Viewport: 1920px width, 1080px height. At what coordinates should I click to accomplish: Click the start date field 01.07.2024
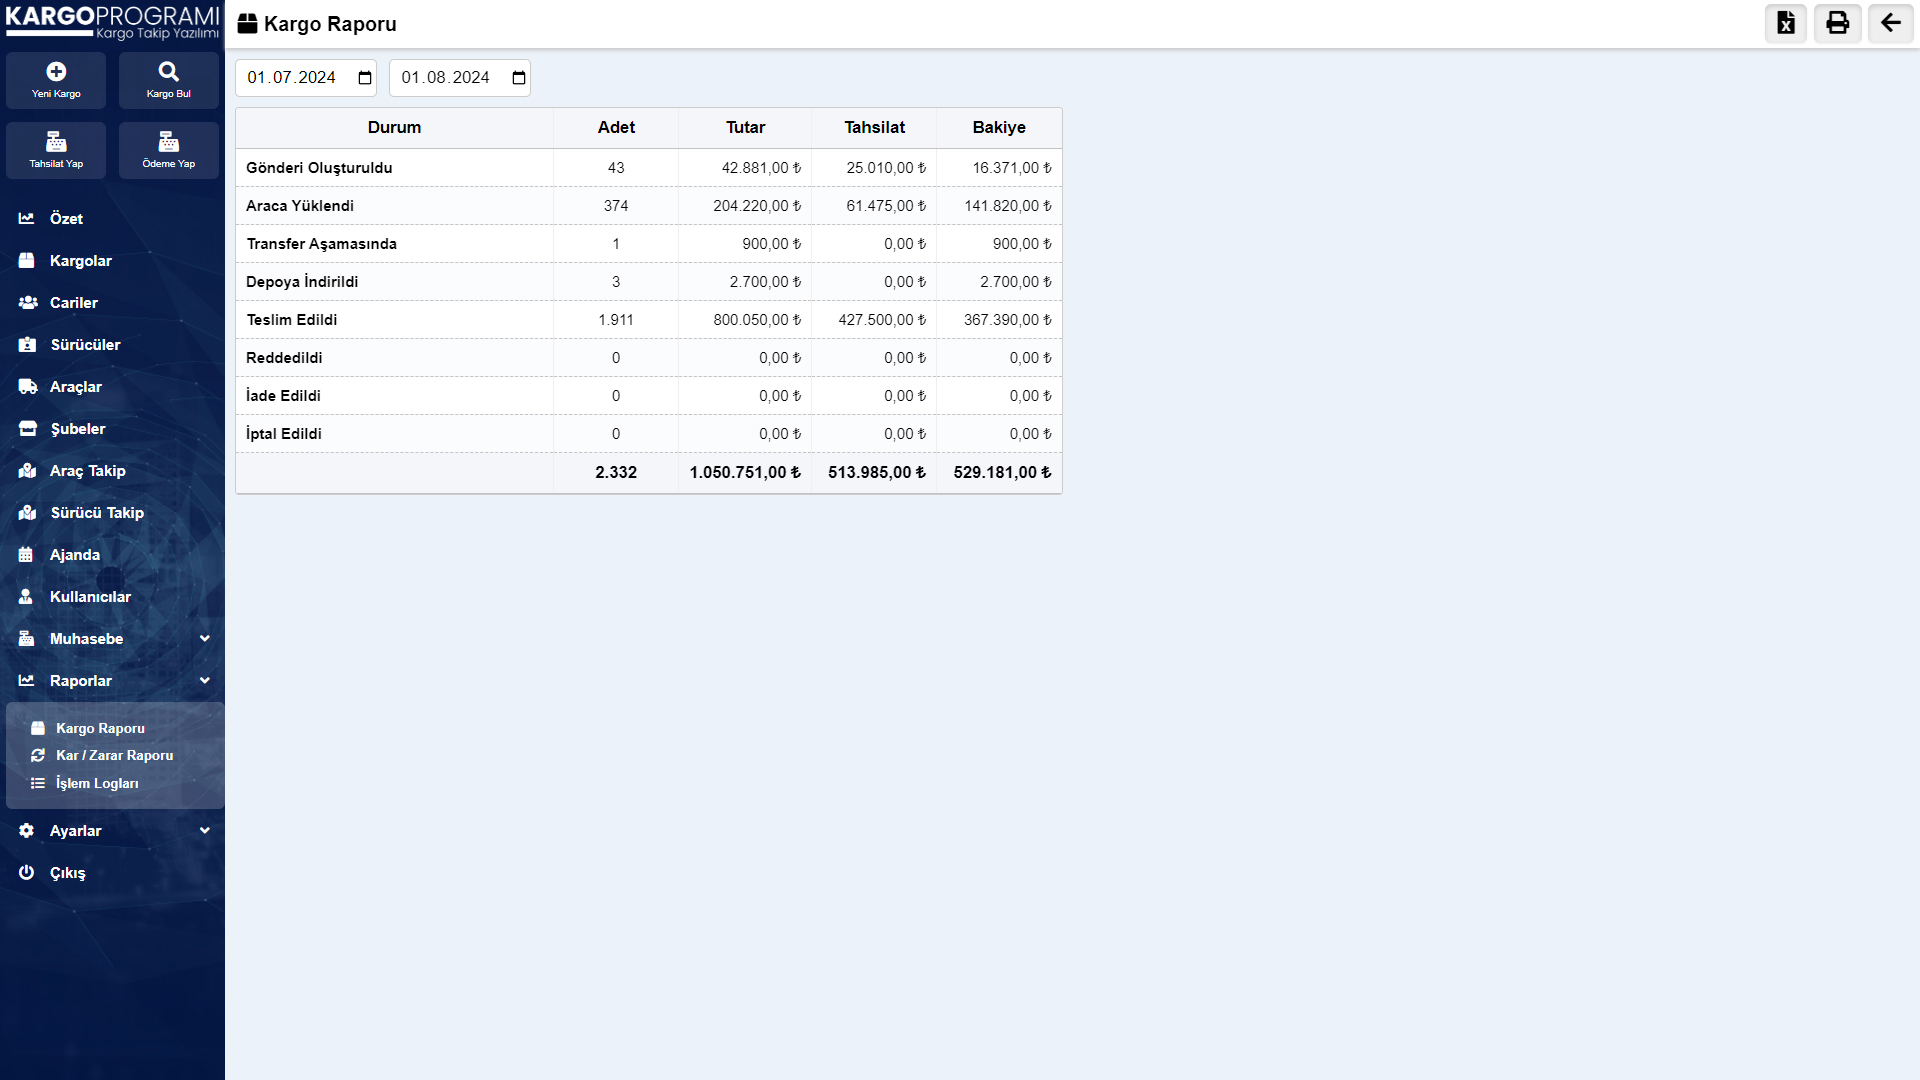coord(306,78)
